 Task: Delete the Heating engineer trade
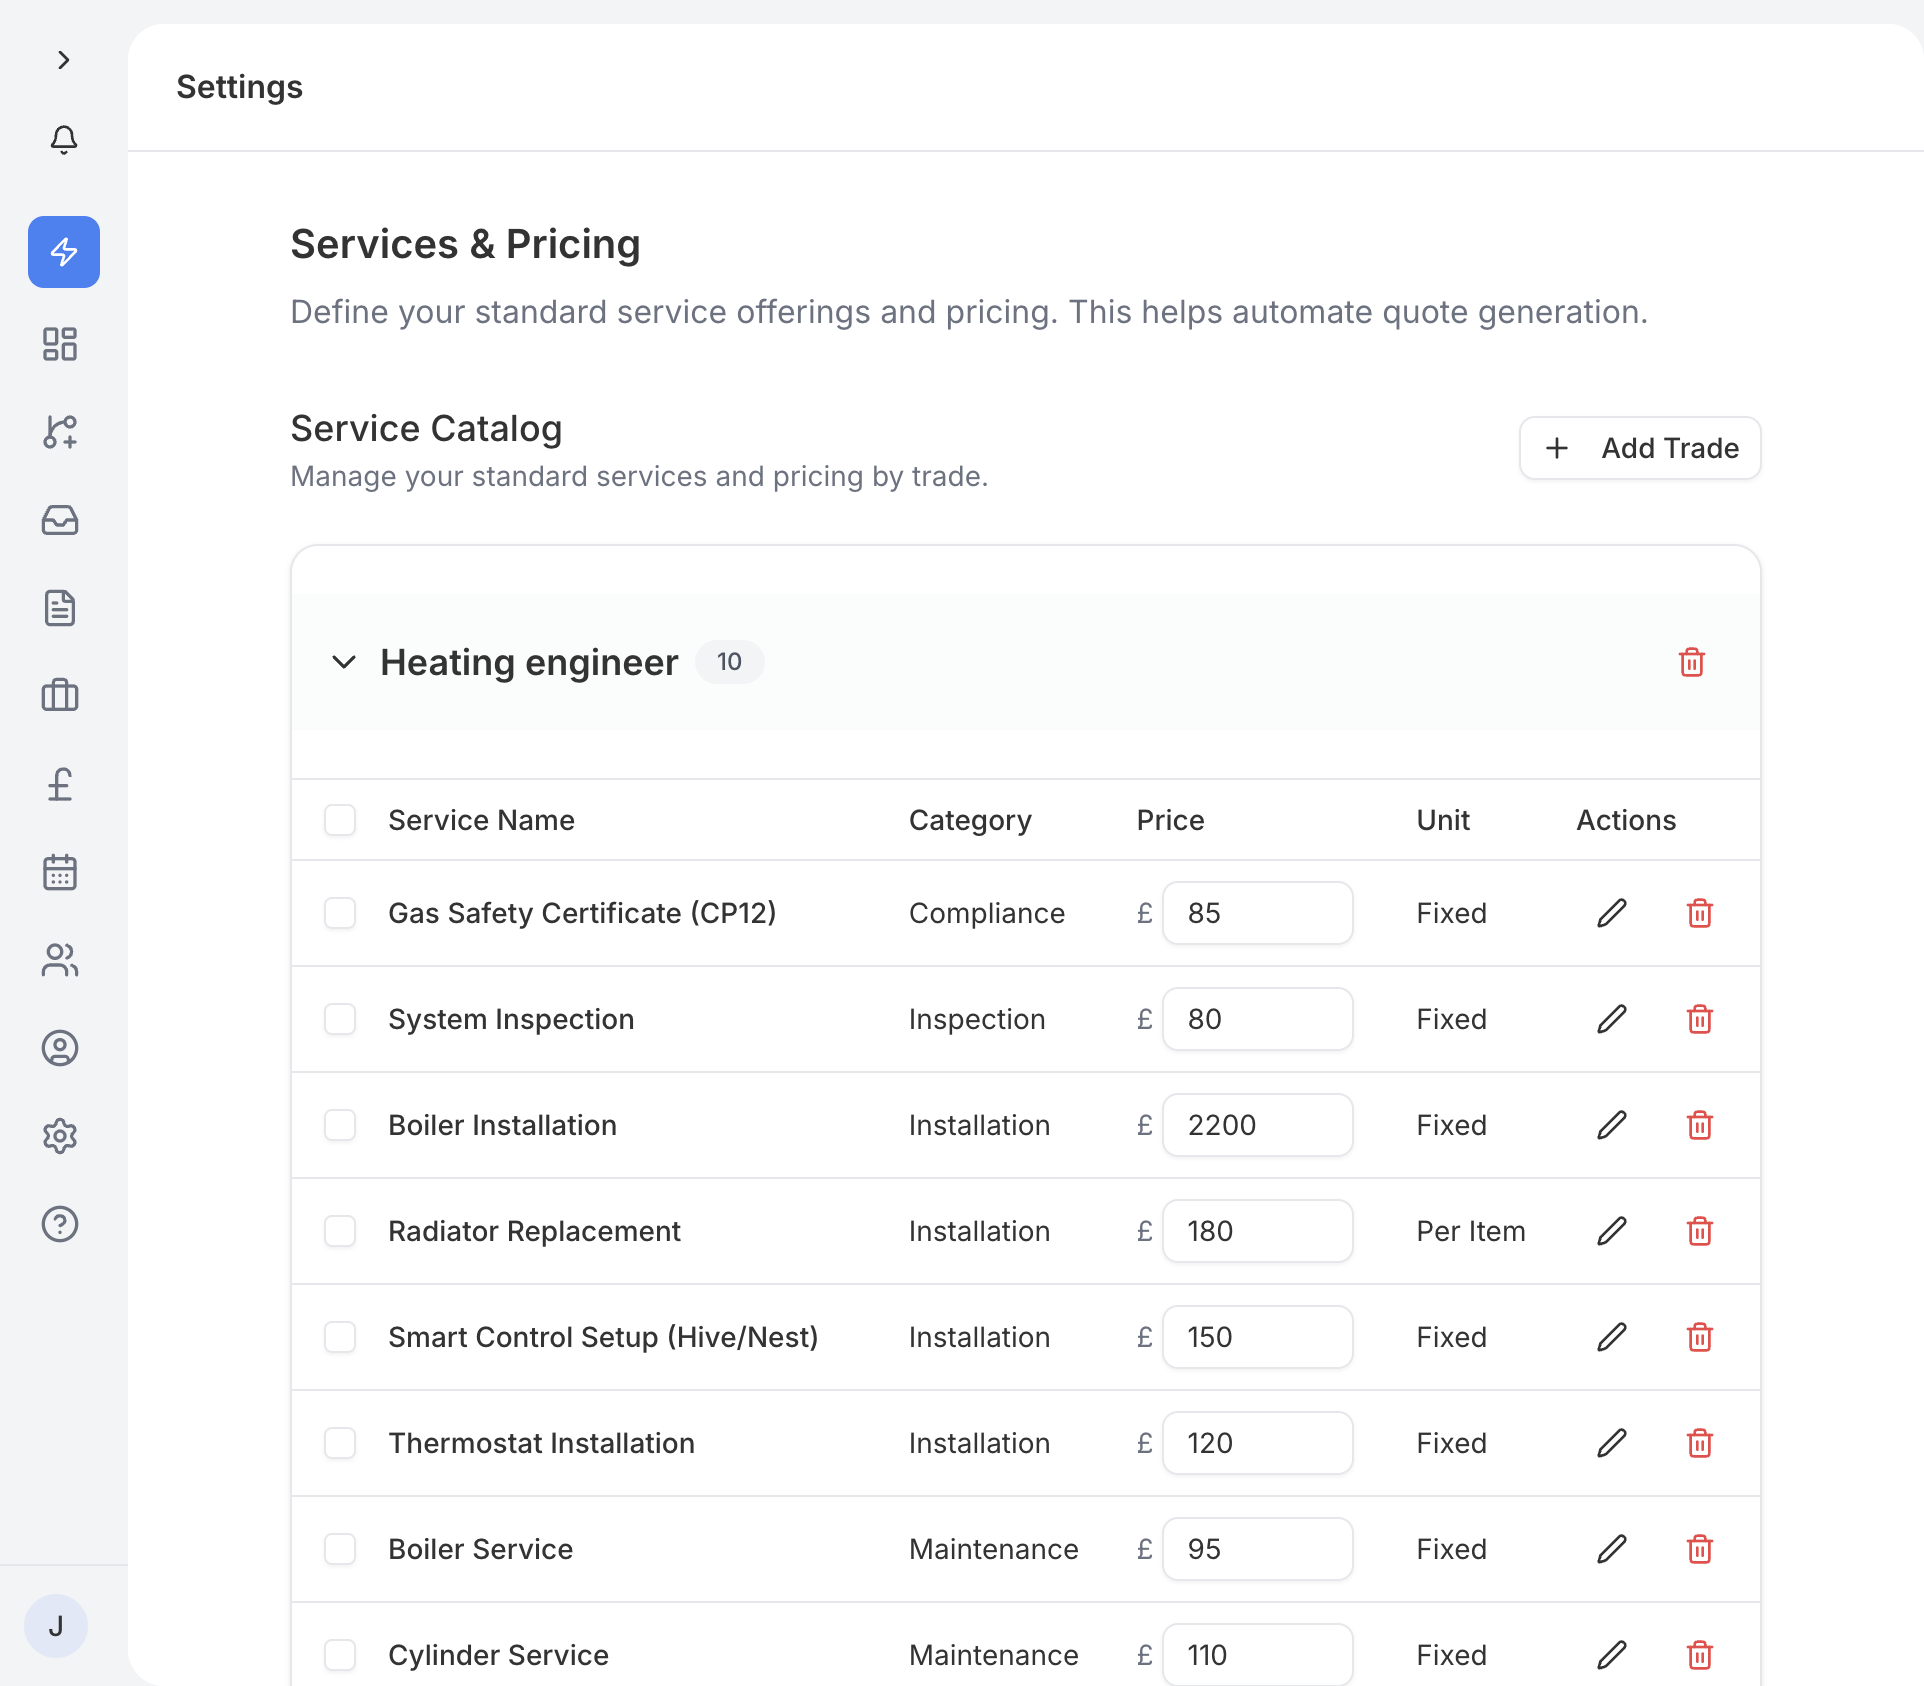click(1691, 662)
